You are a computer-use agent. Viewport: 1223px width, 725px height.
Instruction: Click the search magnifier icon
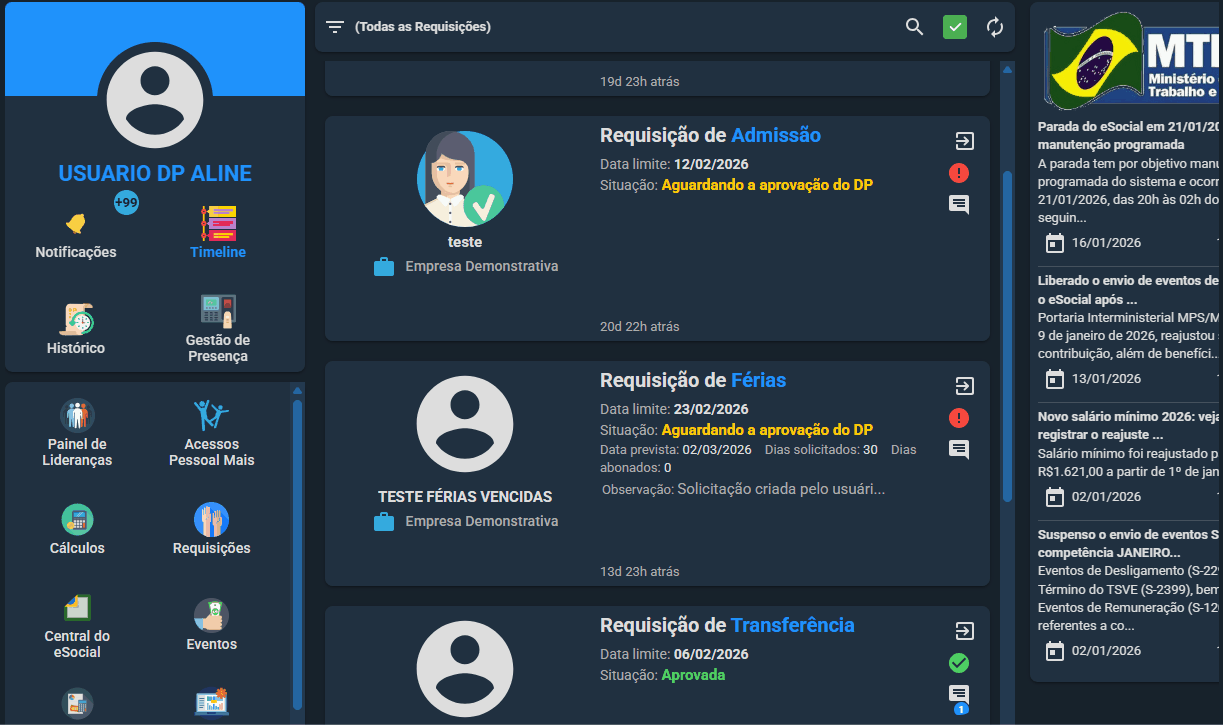pyautogui.click(x=914, y=27)
